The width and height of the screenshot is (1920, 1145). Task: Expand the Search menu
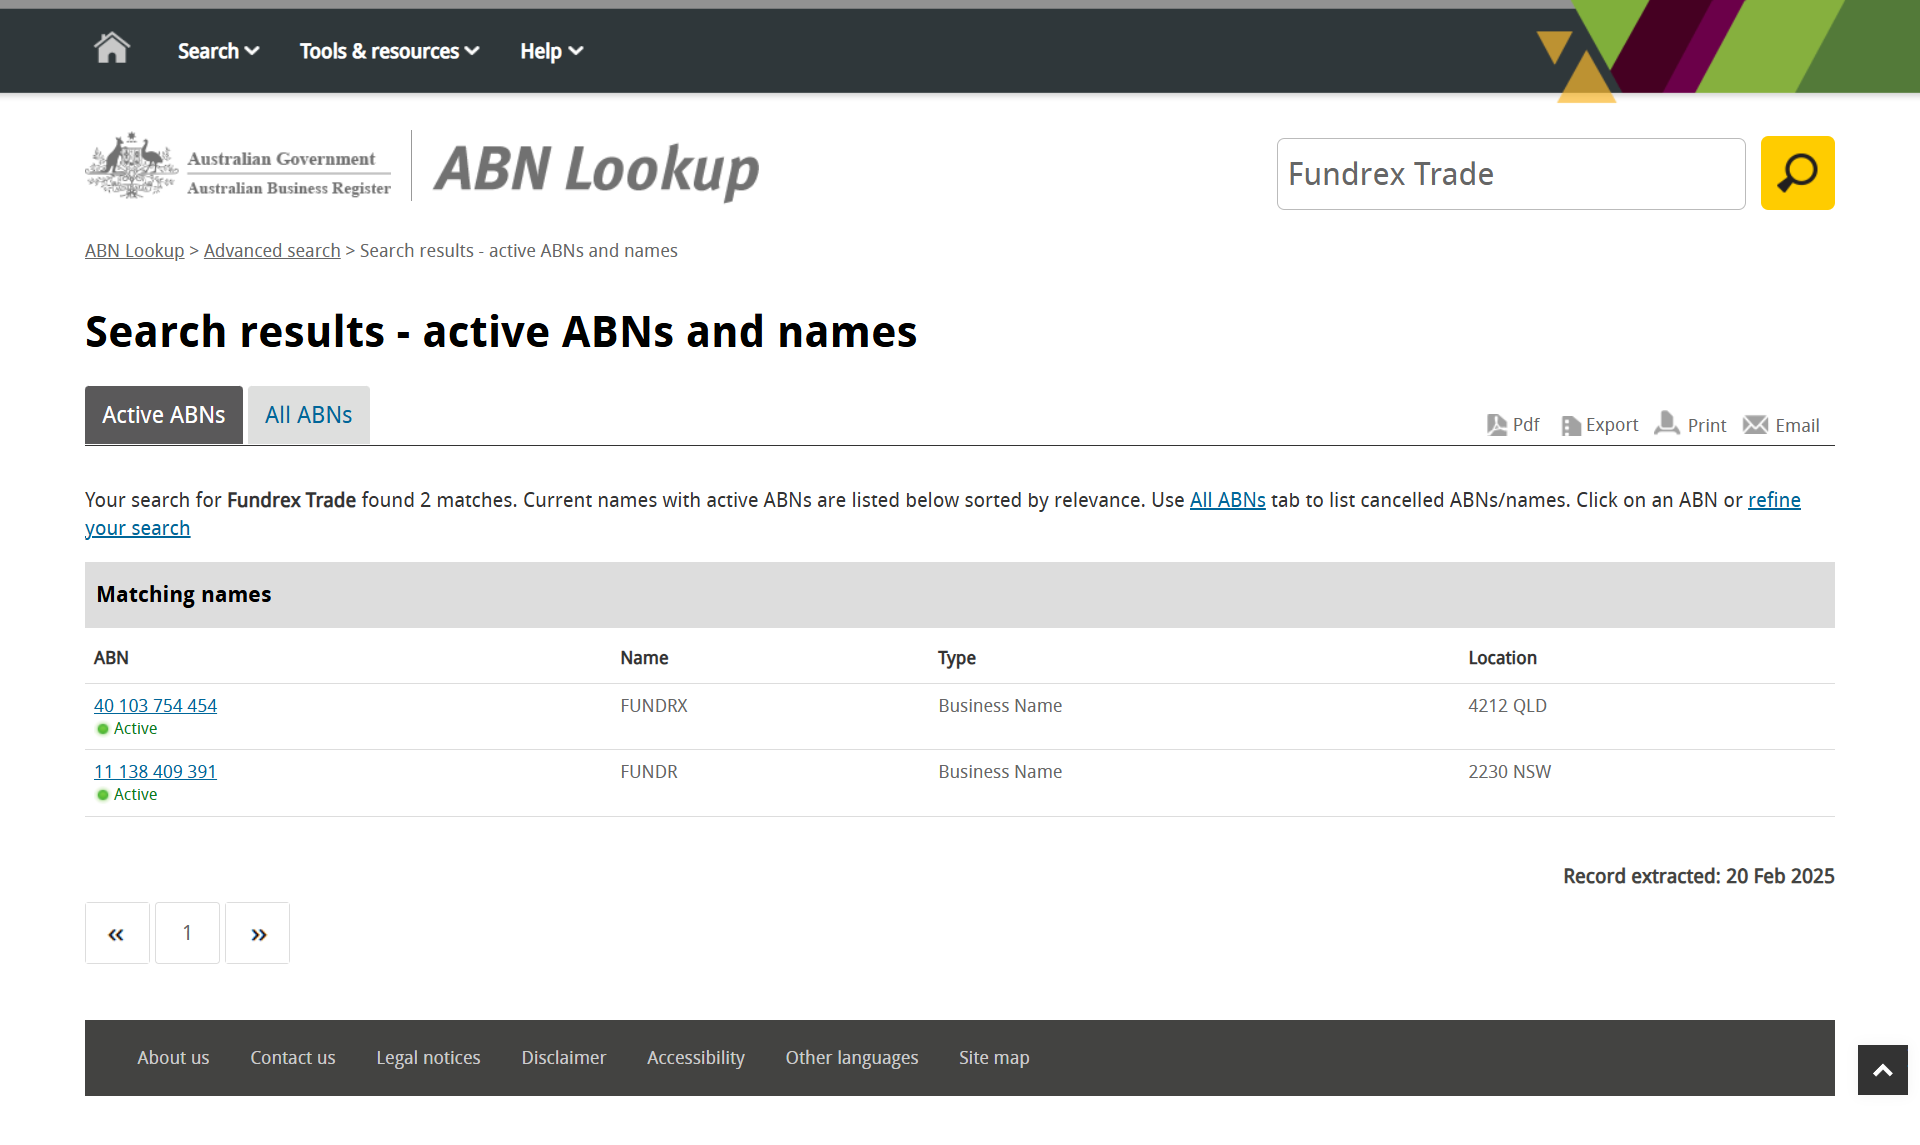218,51
